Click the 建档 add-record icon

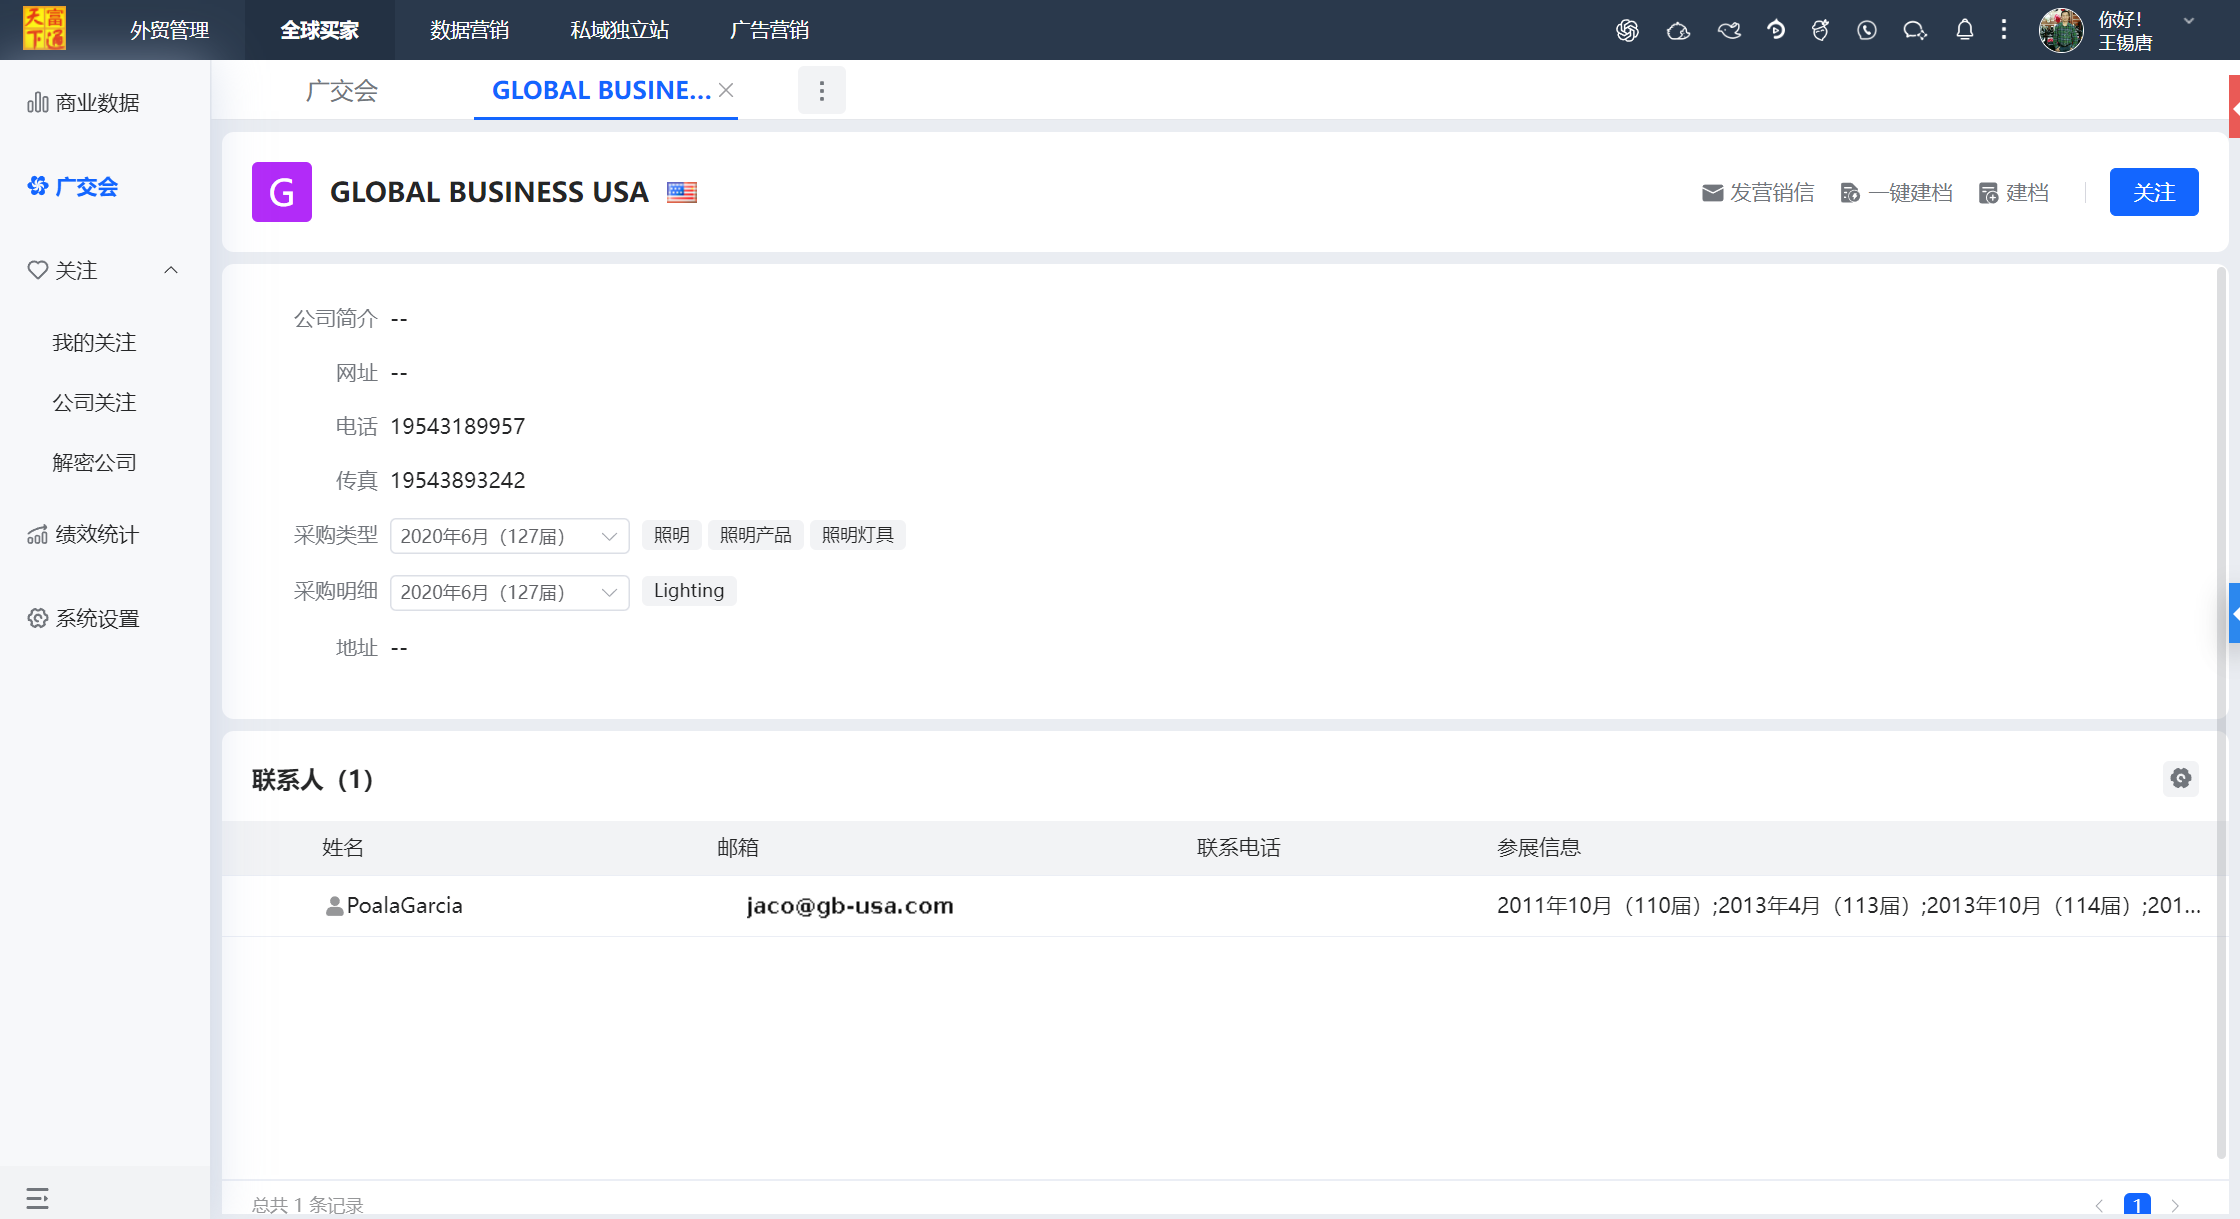click(x=1988, y=193)
